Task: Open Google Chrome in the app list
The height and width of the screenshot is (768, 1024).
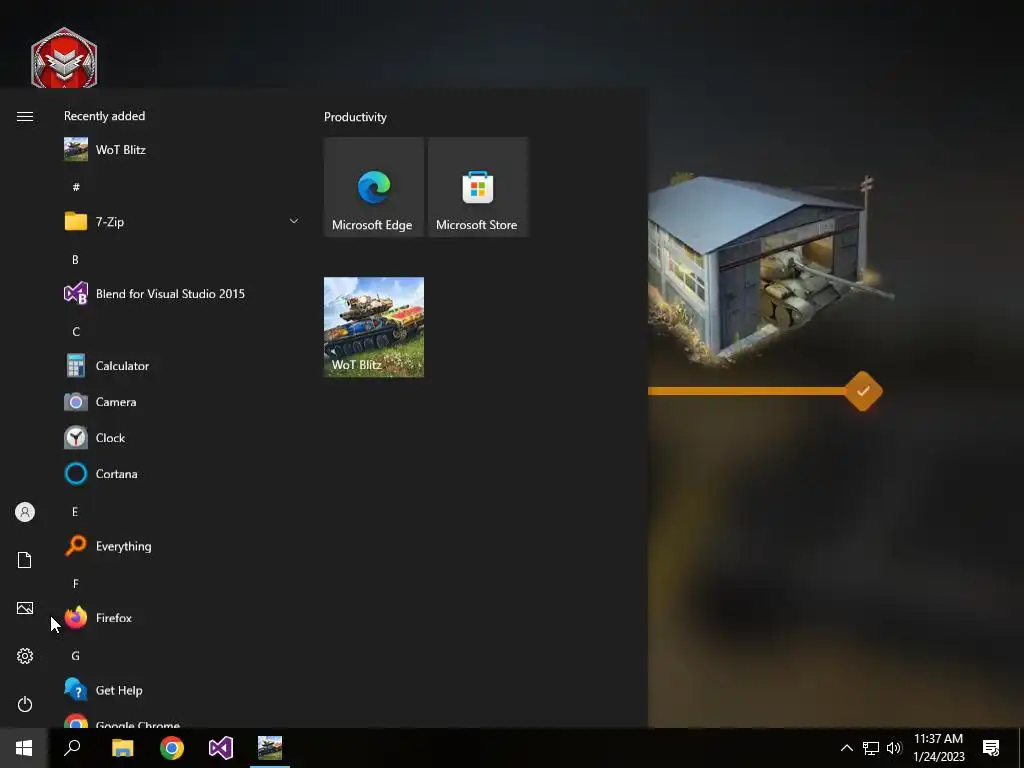Action: 180,721
